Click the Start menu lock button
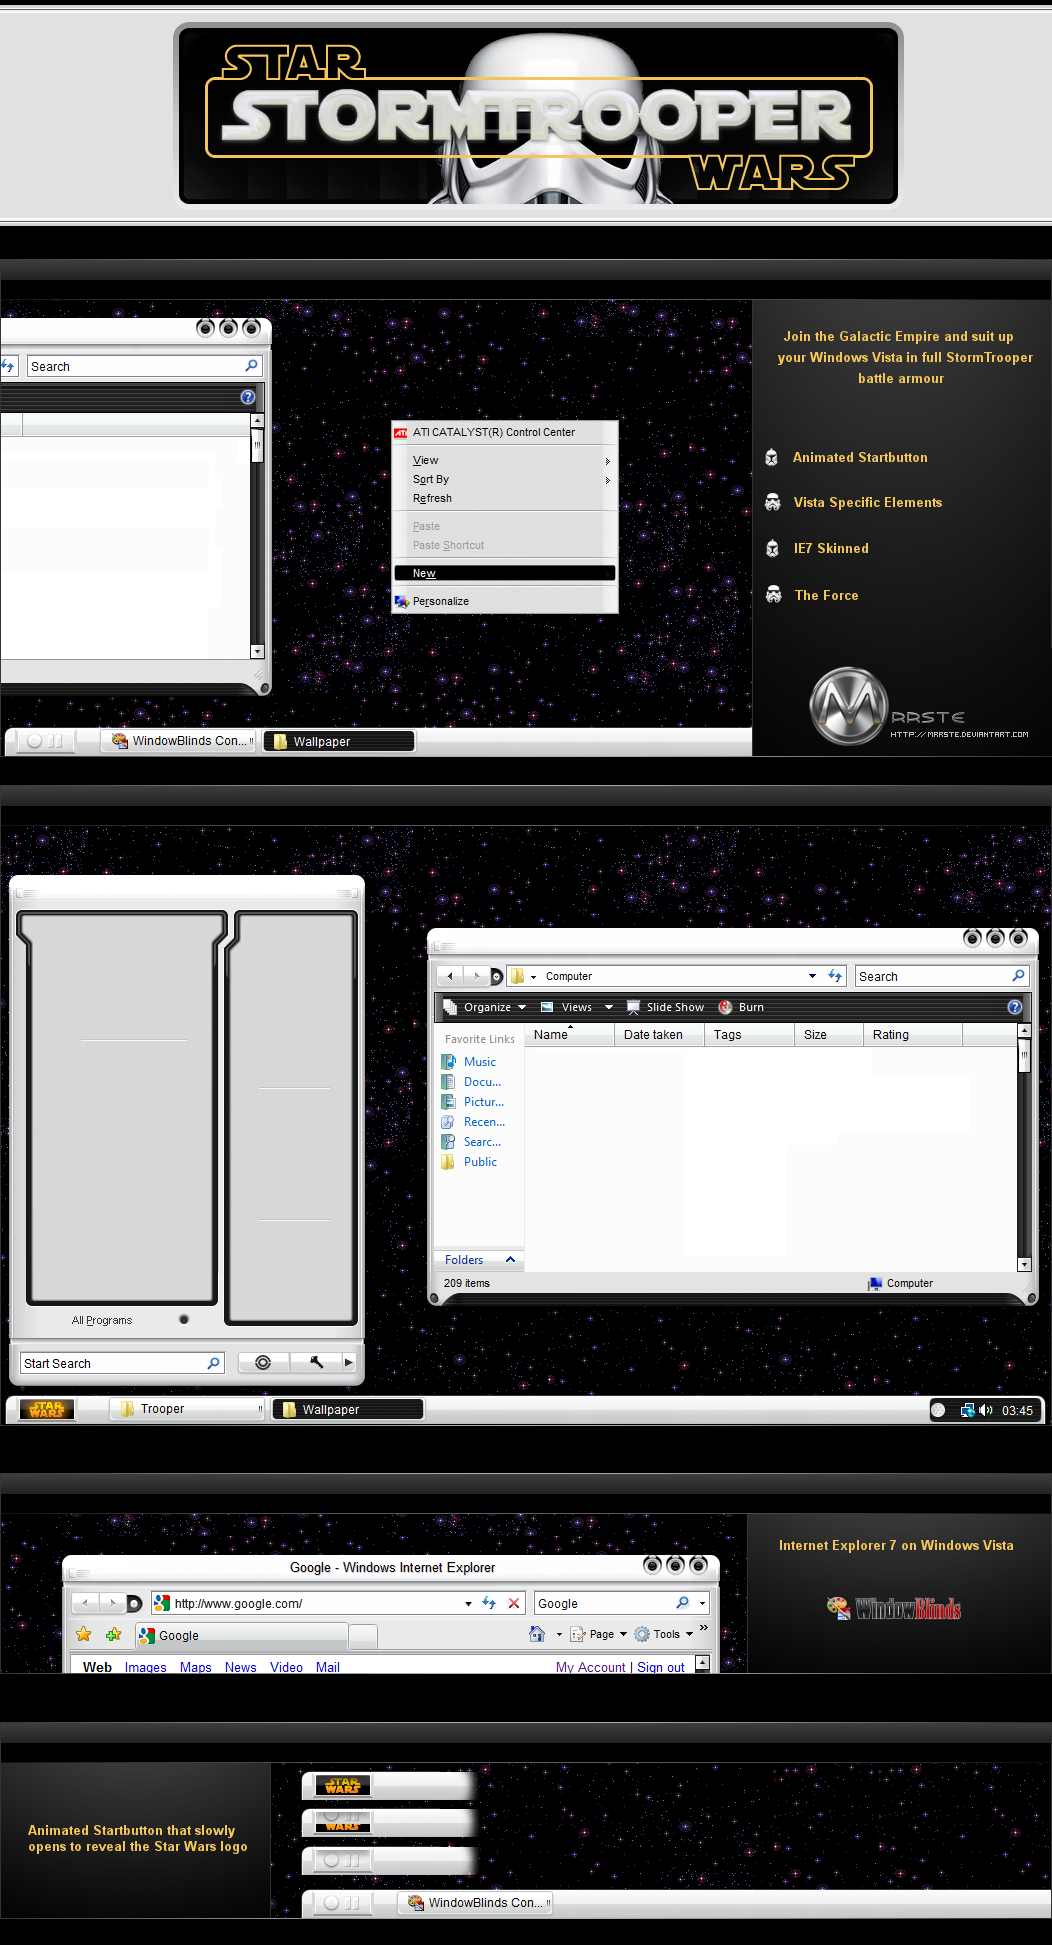The width and height of the screenshot is (1052, 1945). (316, 1362)
